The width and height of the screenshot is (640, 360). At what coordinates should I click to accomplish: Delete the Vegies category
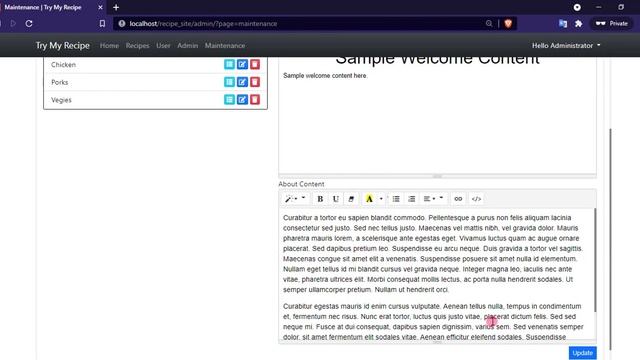click(255, 100)
